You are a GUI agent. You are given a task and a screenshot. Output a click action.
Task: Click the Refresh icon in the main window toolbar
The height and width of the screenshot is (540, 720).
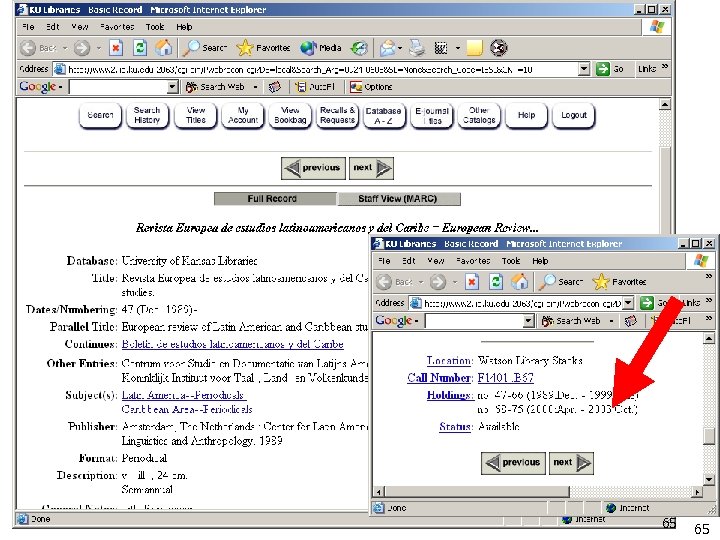pyautogui.click(x=140, y=48)
